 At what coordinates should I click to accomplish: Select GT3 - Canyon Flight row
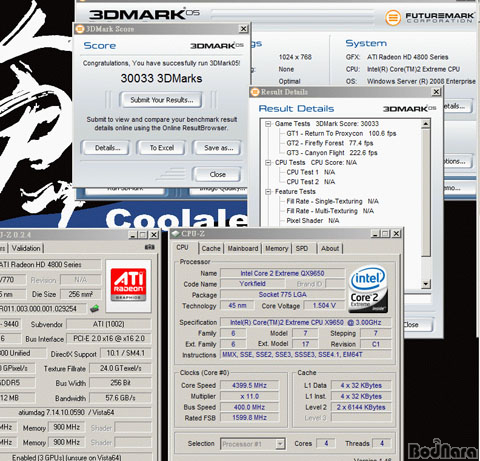tap(332, 153)
